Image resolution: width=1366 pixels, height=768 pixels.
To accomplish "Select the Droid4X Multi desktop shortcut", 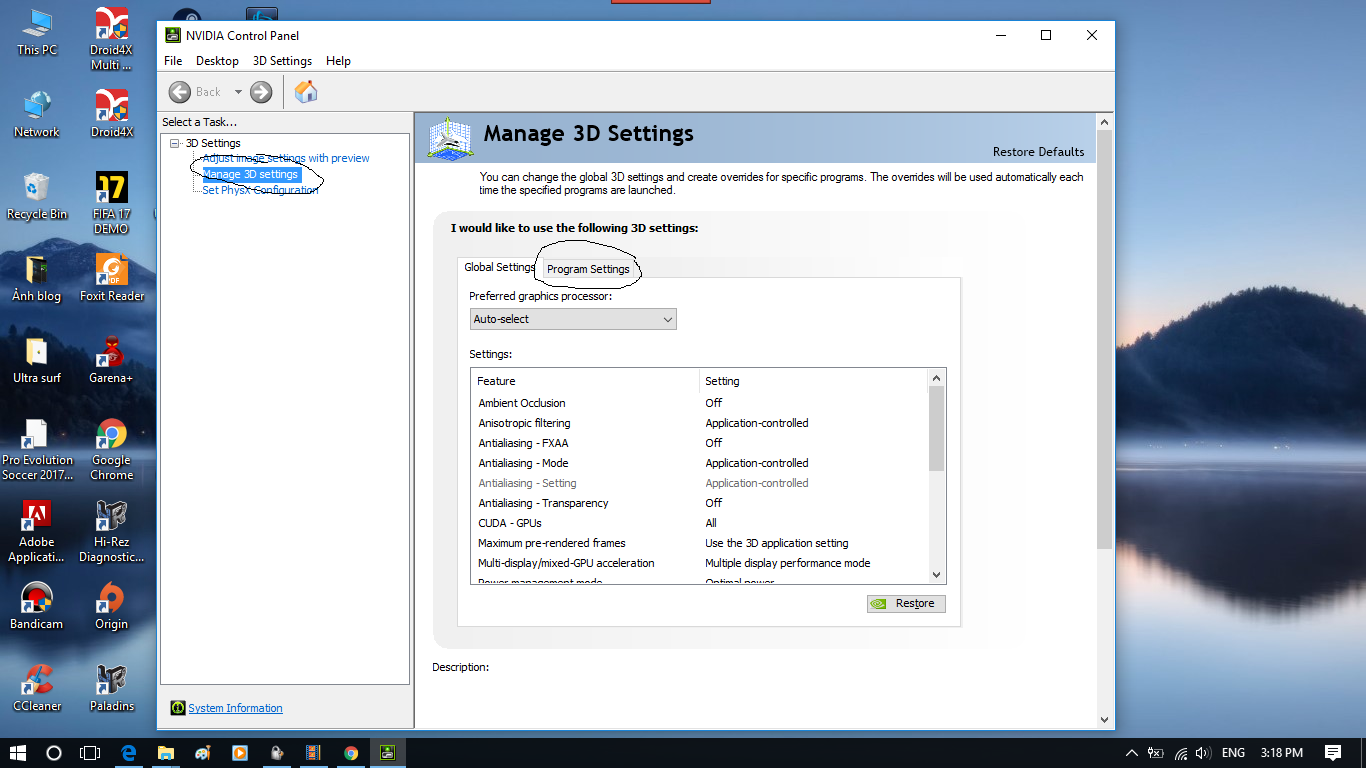I will (111, 40).
